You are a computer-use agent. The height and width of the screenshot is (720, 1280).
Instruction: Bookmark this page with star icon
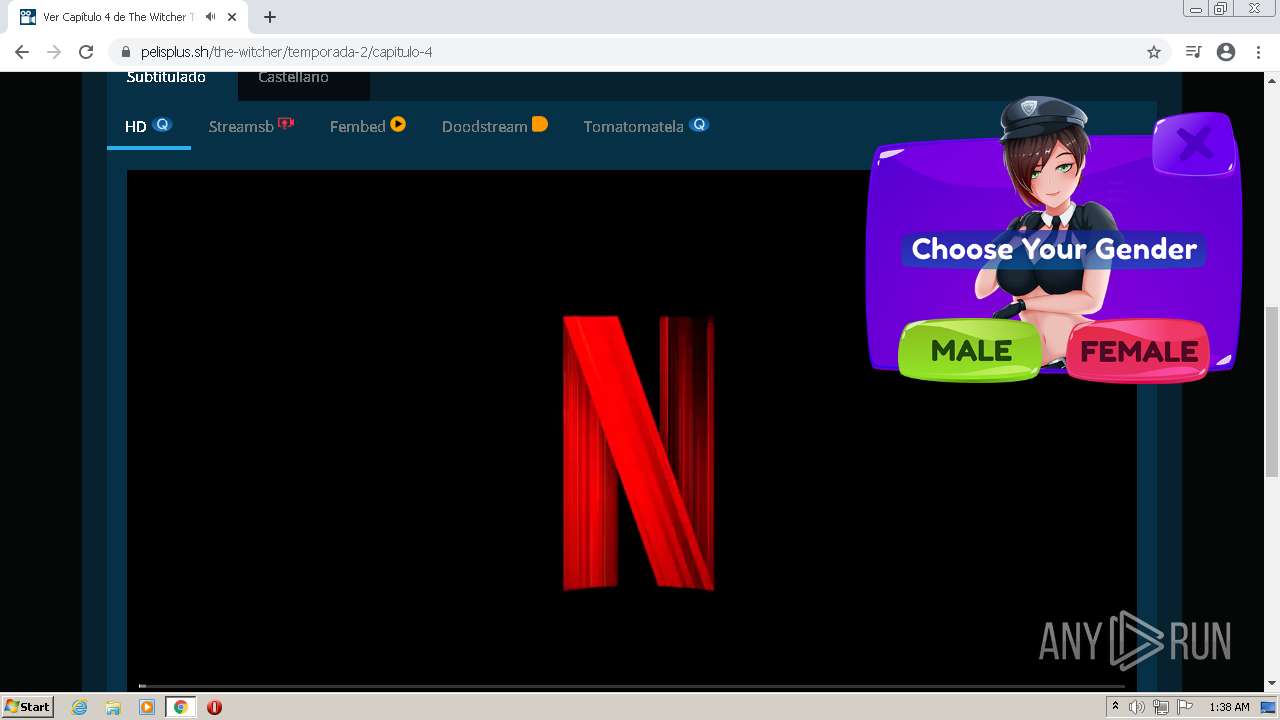[1154, 52]
